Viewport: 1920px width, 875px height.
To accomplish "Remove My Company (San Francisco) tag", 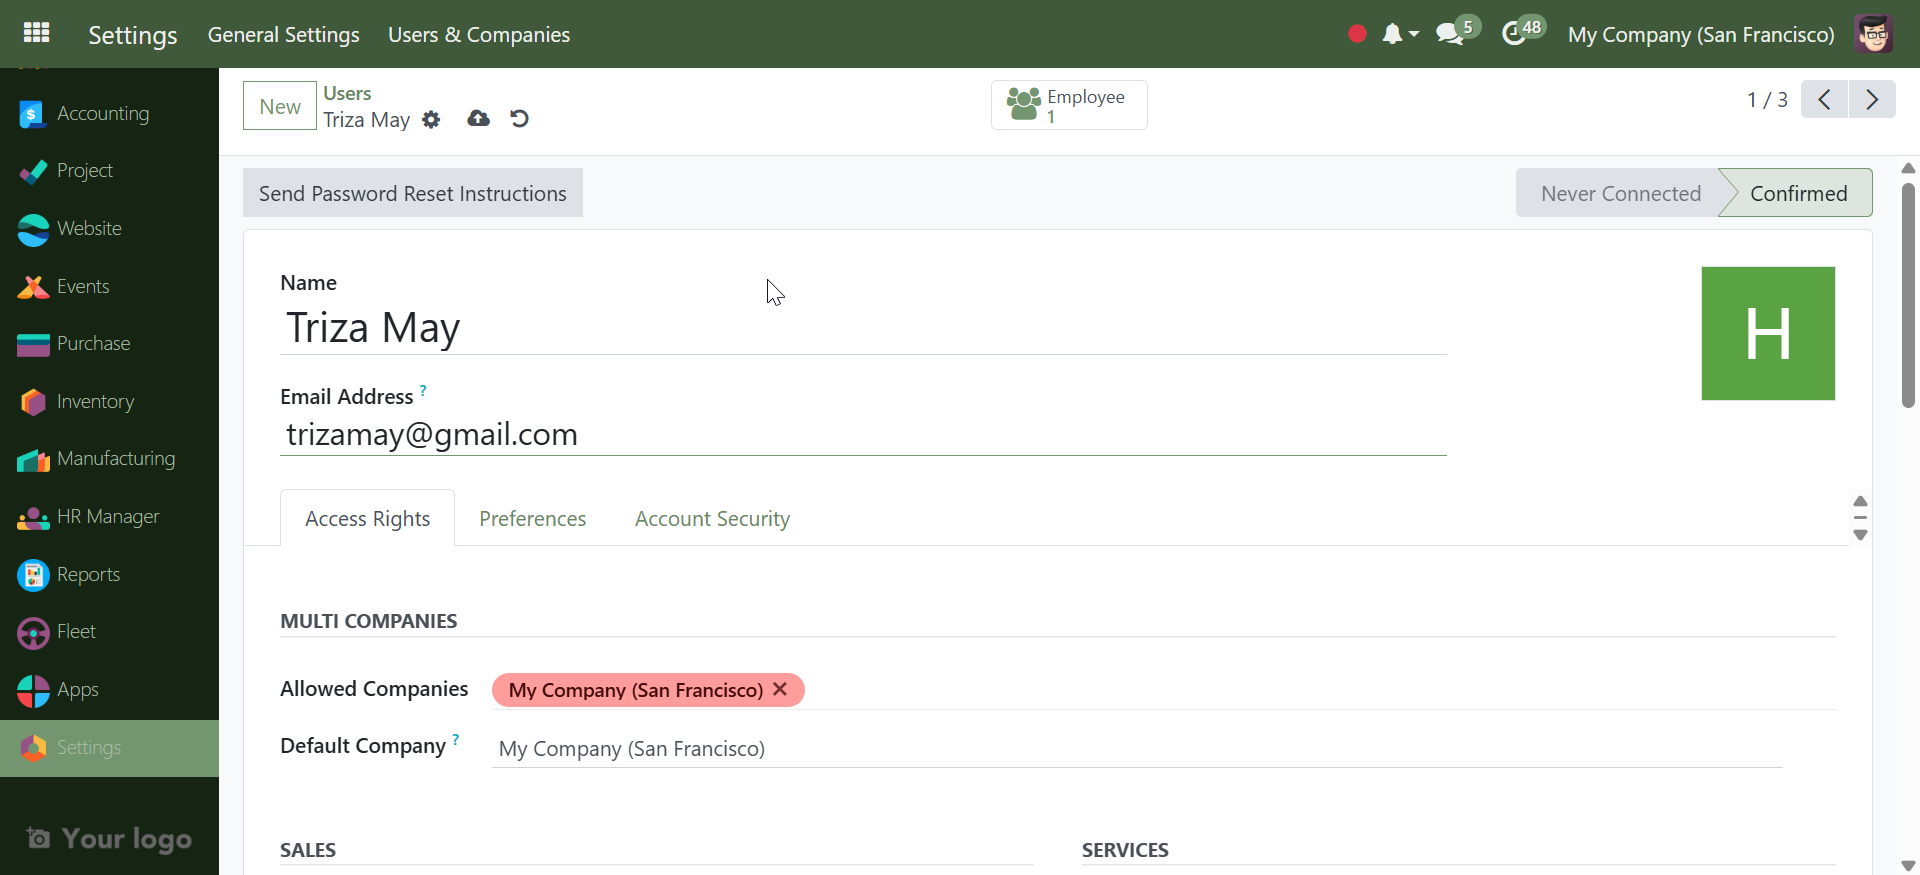I will pos(780,689).
